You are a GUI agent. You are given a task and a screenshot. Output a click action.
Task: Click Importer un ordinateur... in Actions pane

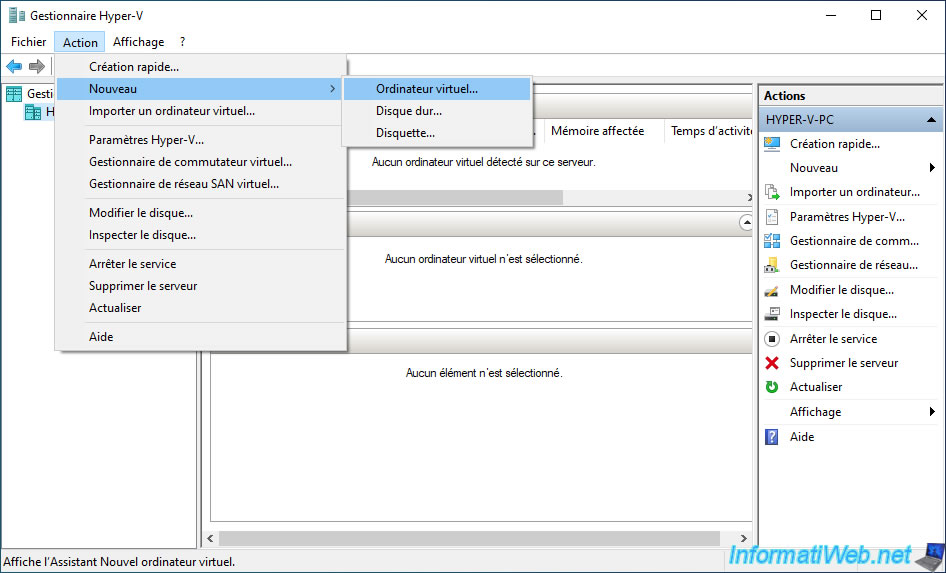point(855,192)
